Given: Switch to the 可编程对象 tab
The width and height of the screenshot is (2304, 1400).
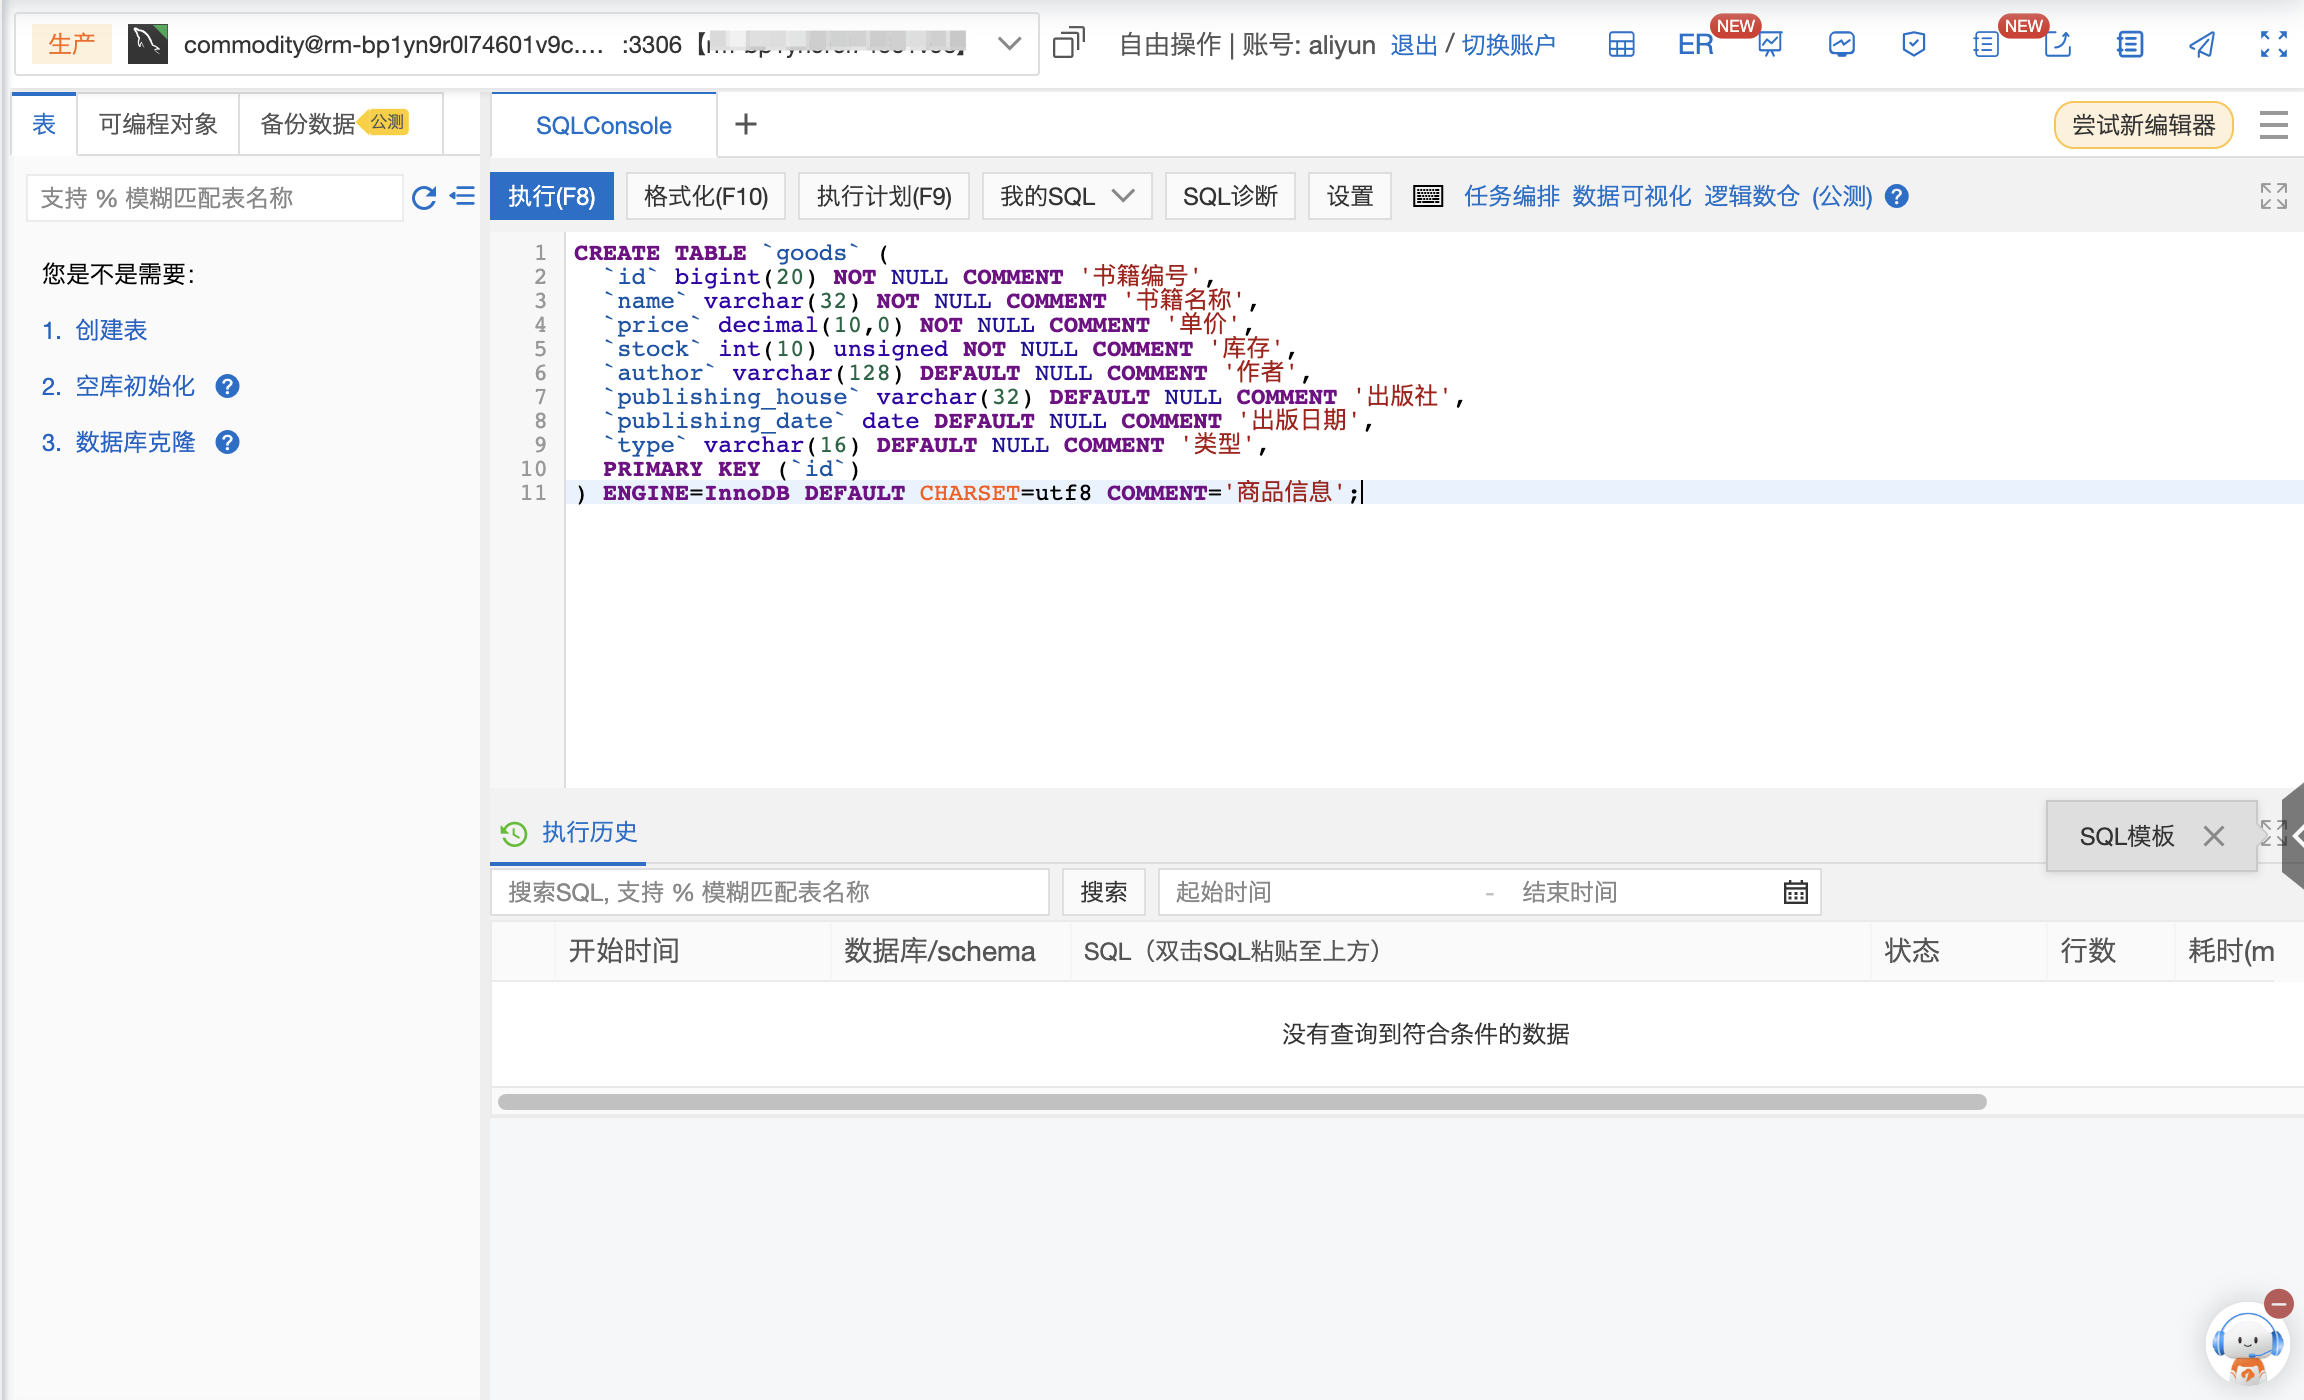Looking at the screenshot, I should (158, 124).
